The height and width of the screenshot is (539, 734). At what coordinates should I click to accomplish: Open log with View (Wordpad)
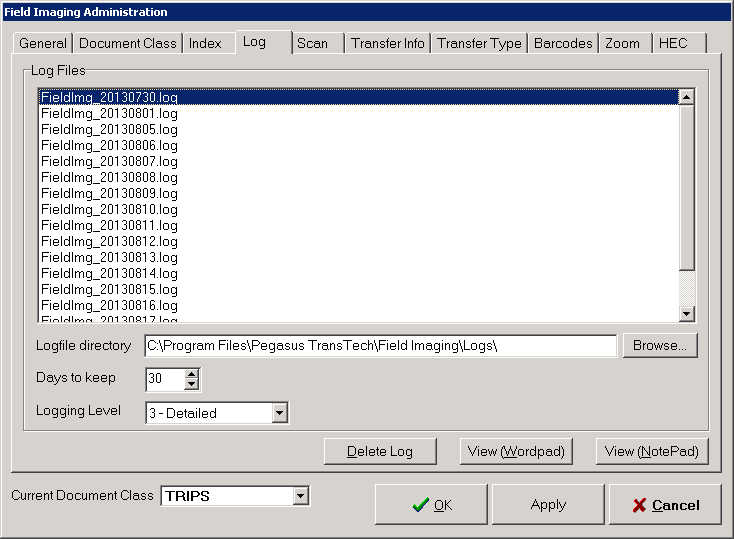click(517, 451)
